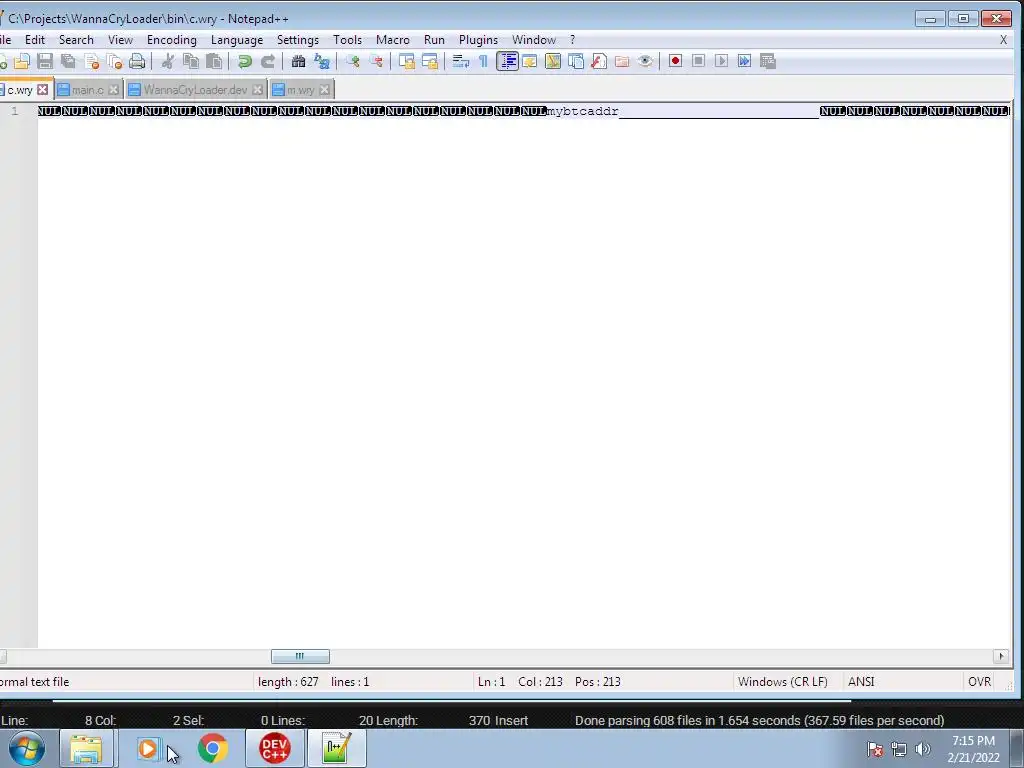Image resolution: width=1024 pixels, height=768 pixels.
Task: Open the Plugins menu
Action: [478, 40]
